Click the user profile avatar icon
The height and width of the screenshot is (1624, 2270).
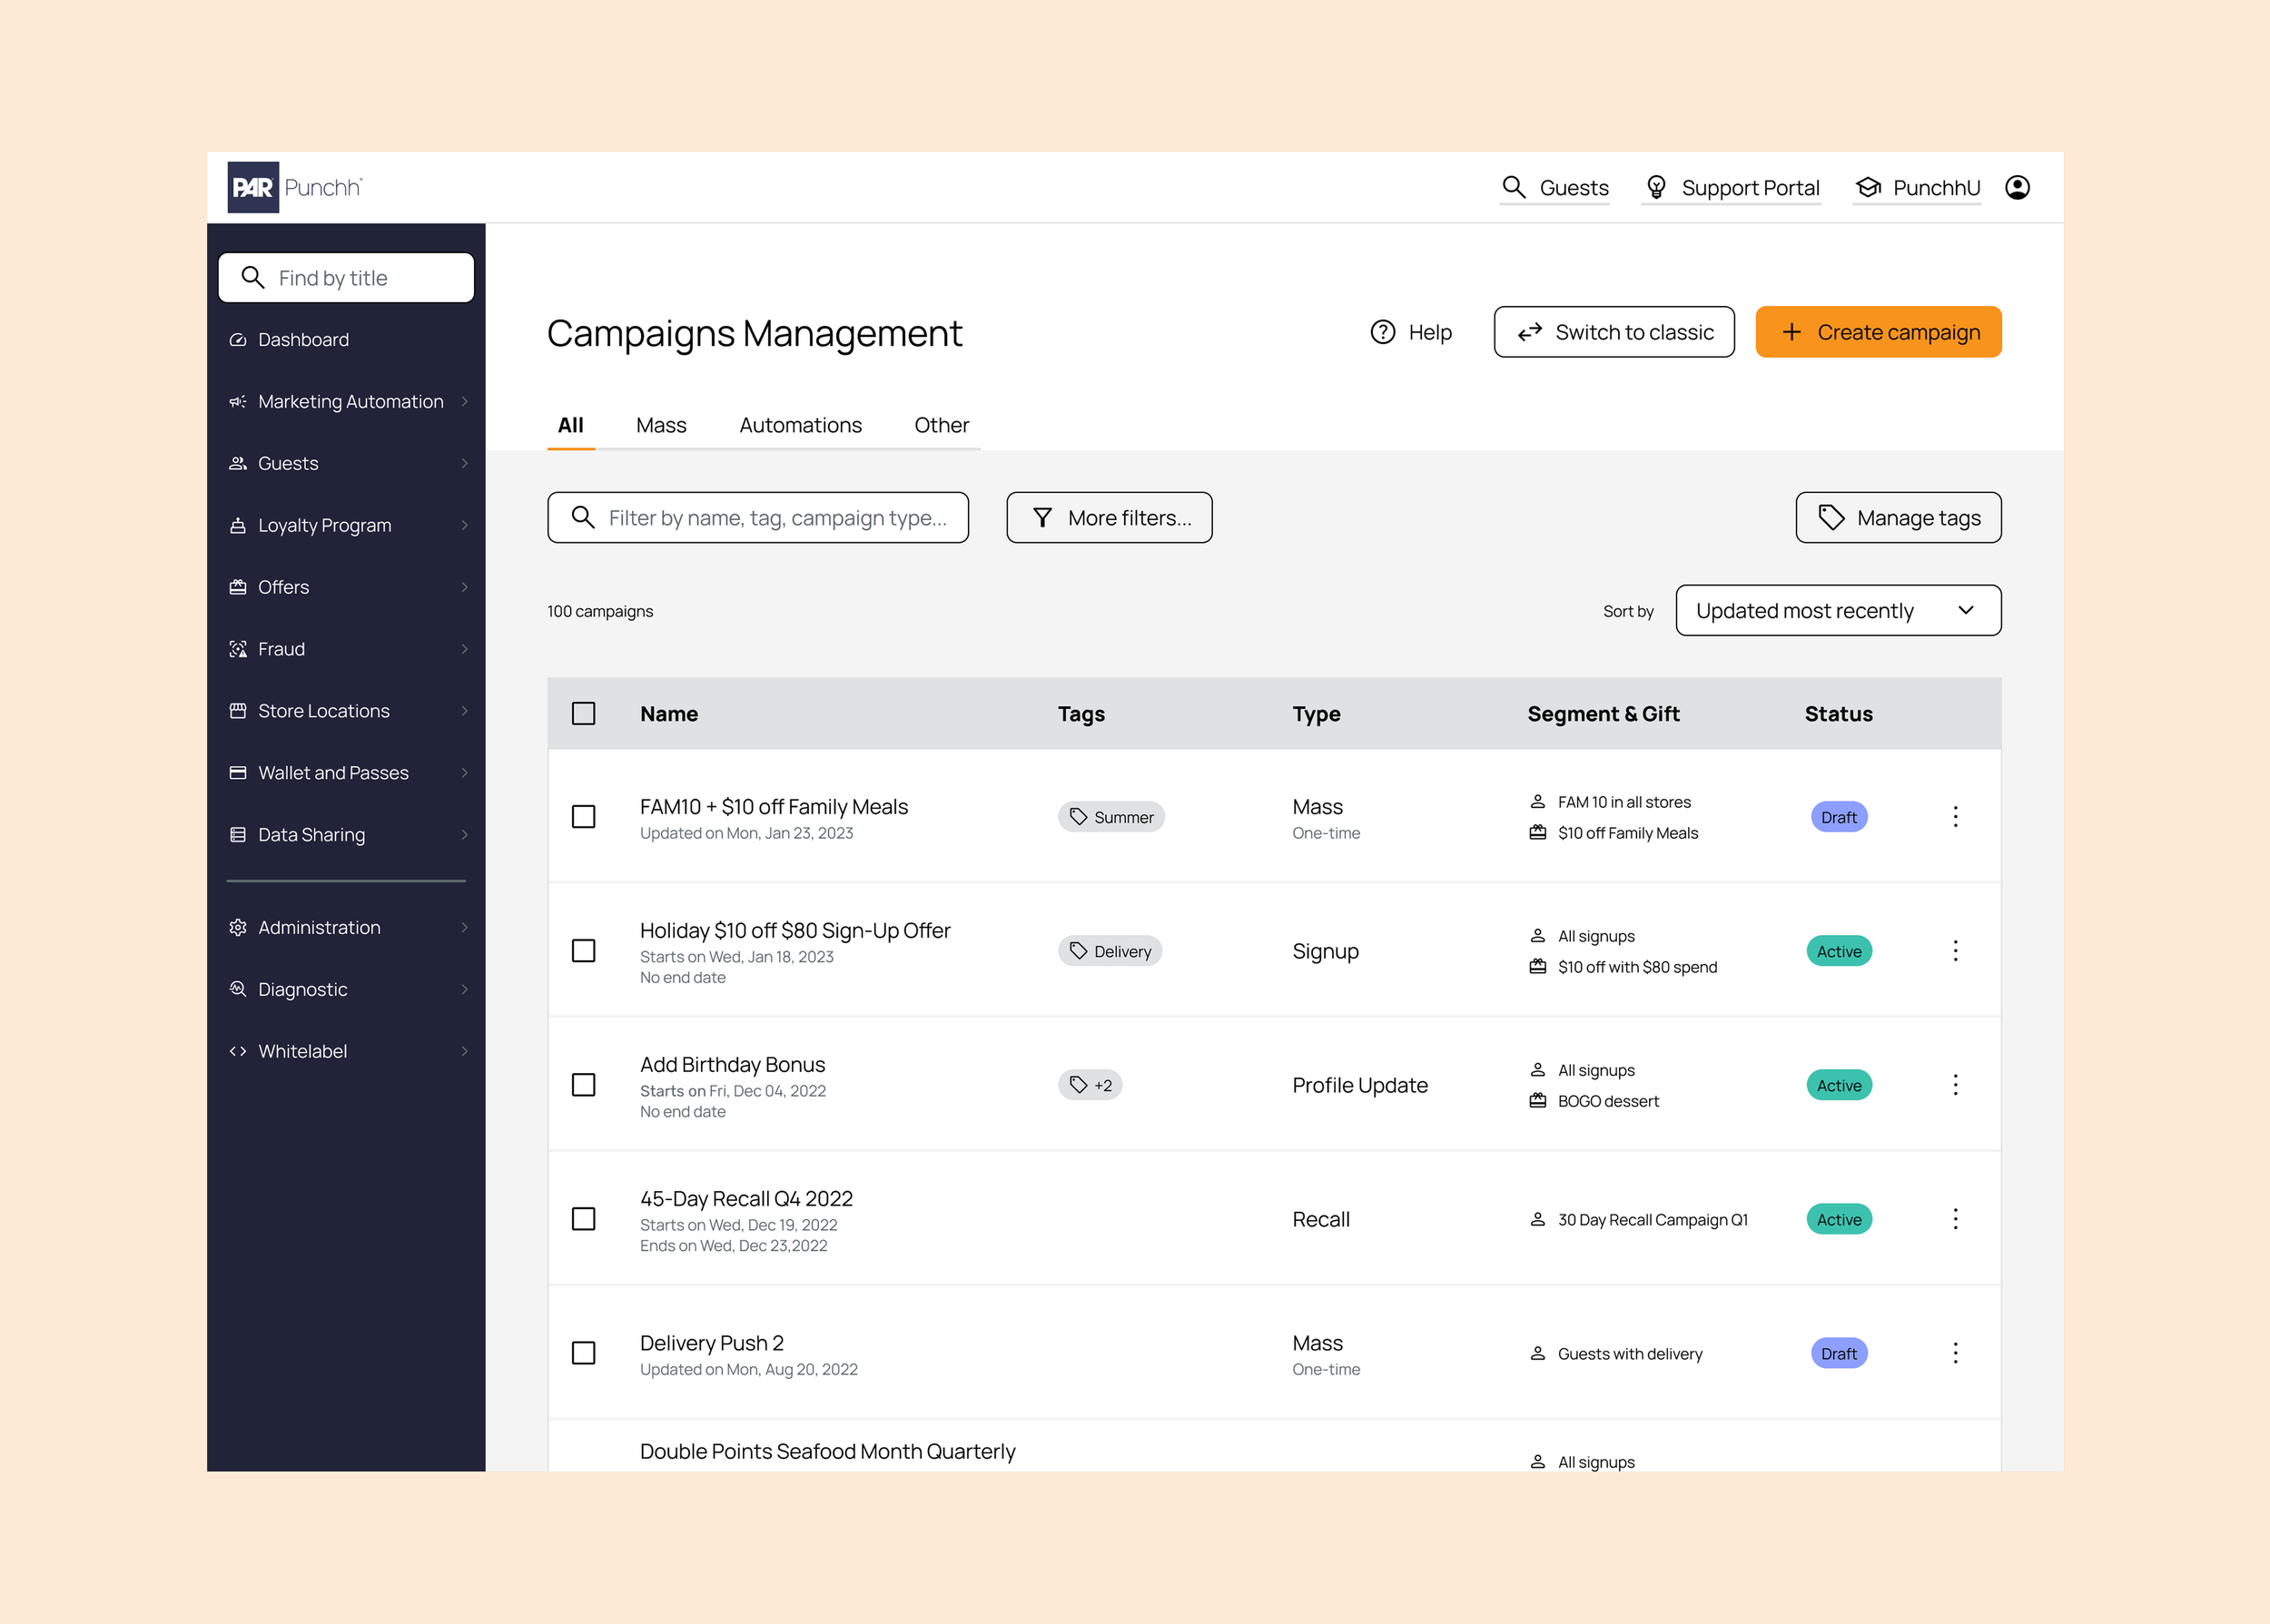tap(2017, 187)
